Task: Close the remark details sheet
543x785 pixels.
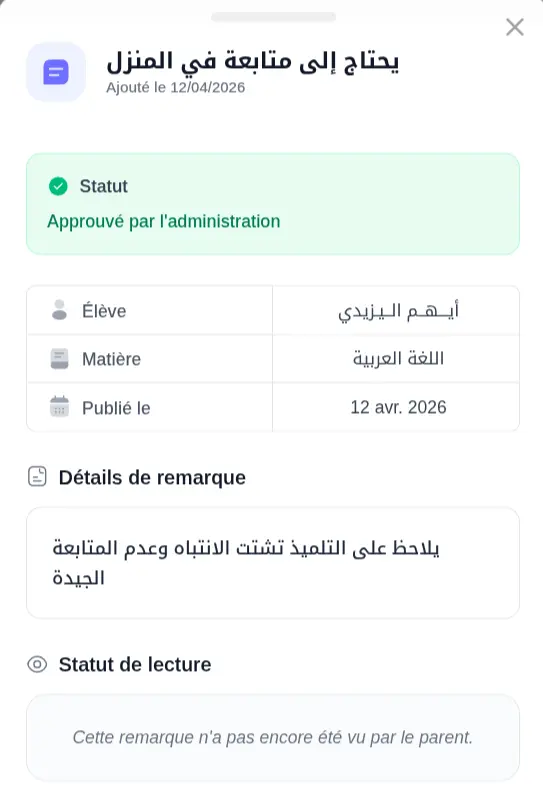Action: pyautogui.click(x=514, y=27)
